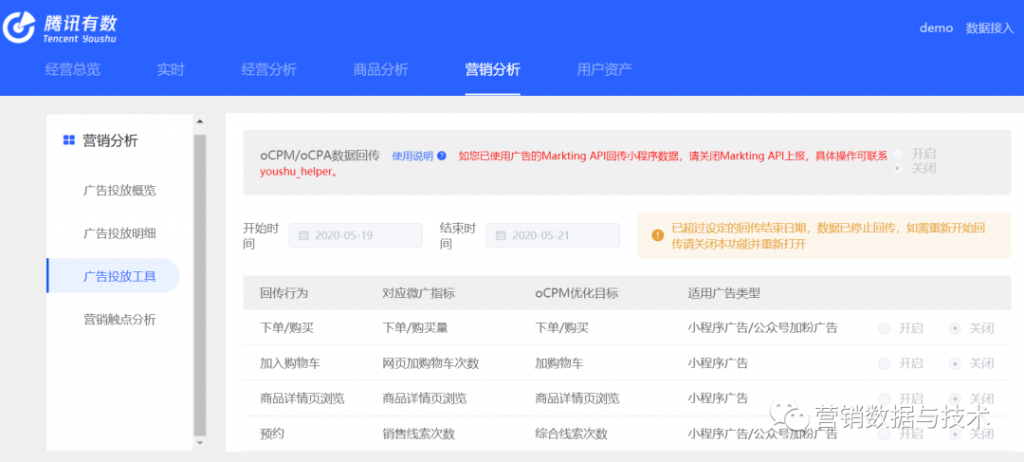The height and width of the screenshot is (462, 1024).
Task: Open 广告投放概览 in the sidebar
Action: pyautogui.click(x=119, y=190)
